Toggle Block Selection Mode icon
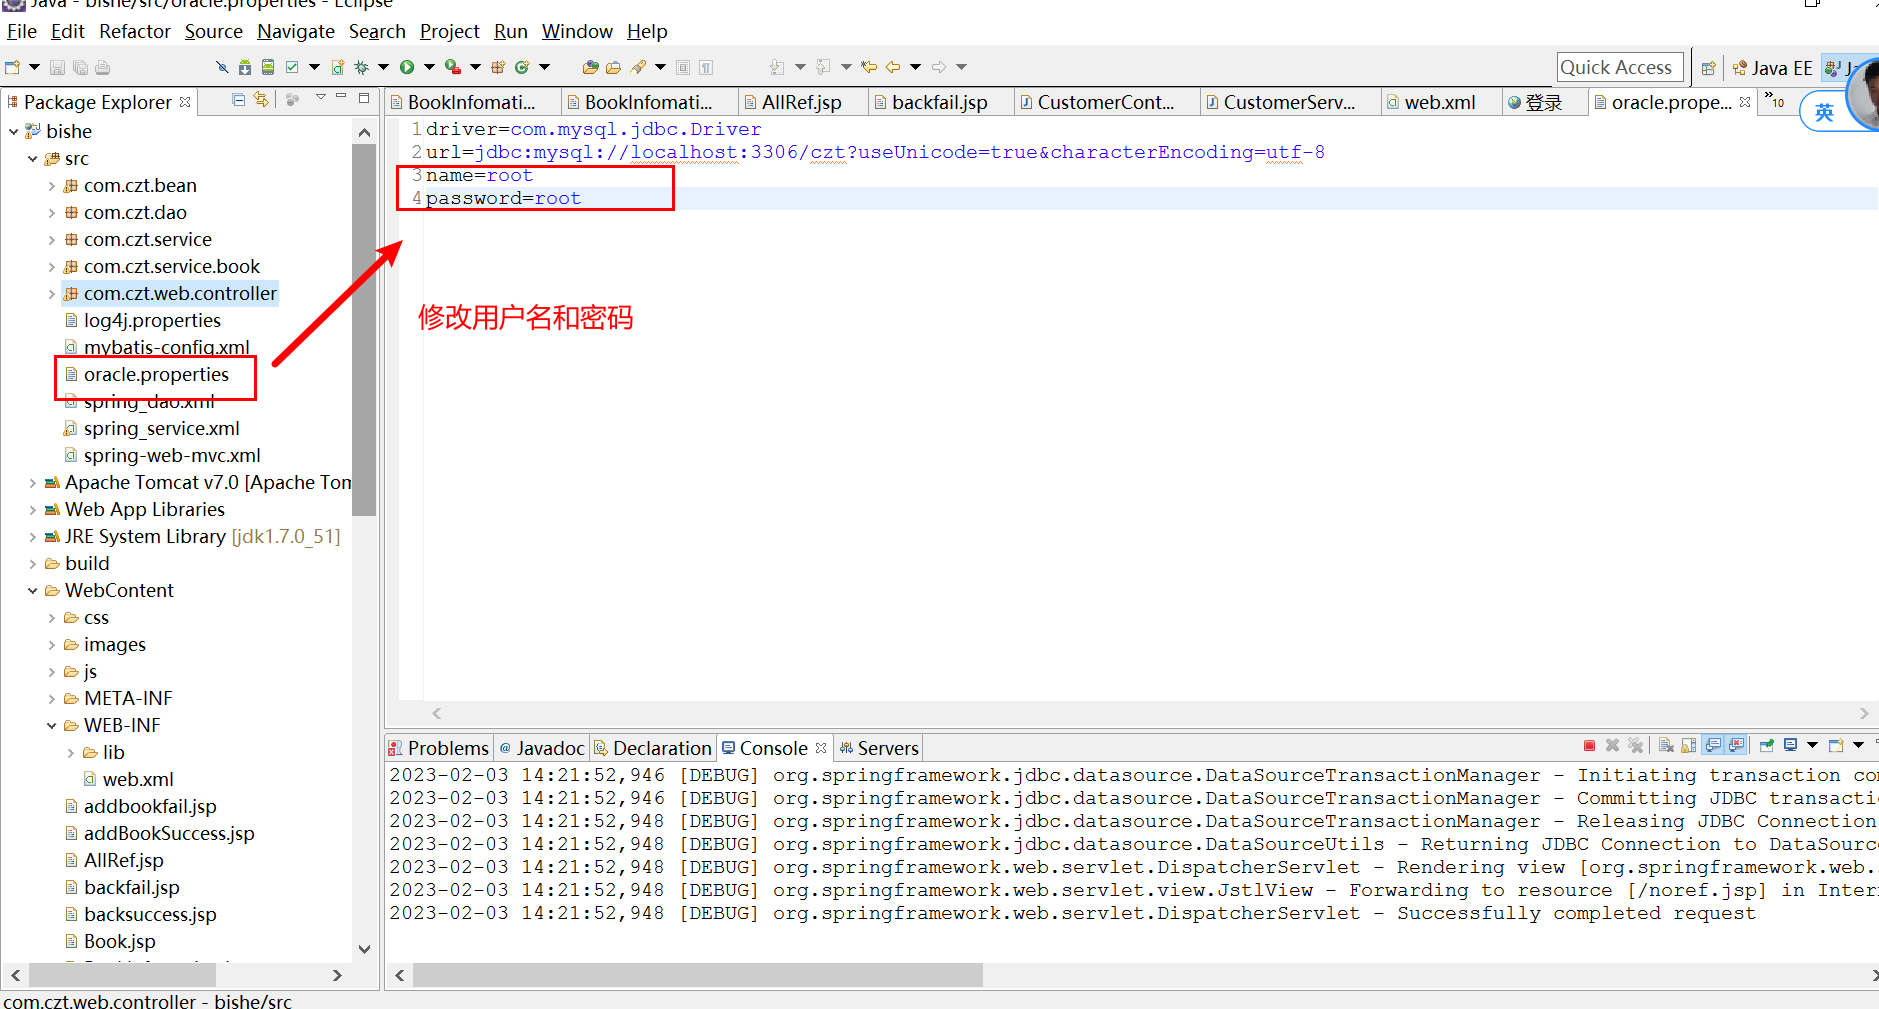 (x=683, y=67)
